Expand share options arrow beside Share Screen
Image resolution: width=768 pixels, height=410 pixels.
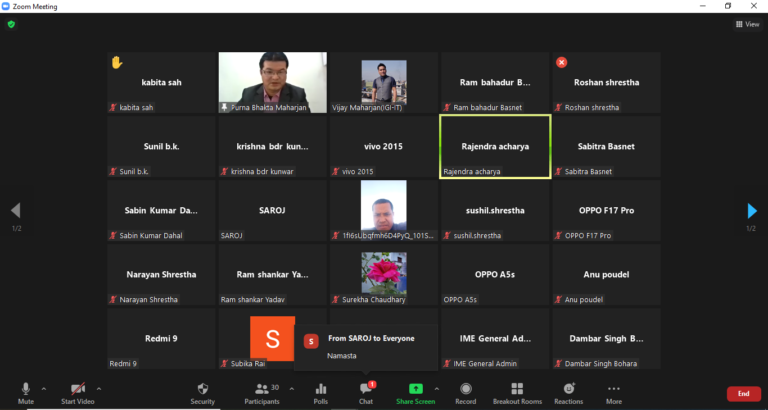tap(437, 389)
